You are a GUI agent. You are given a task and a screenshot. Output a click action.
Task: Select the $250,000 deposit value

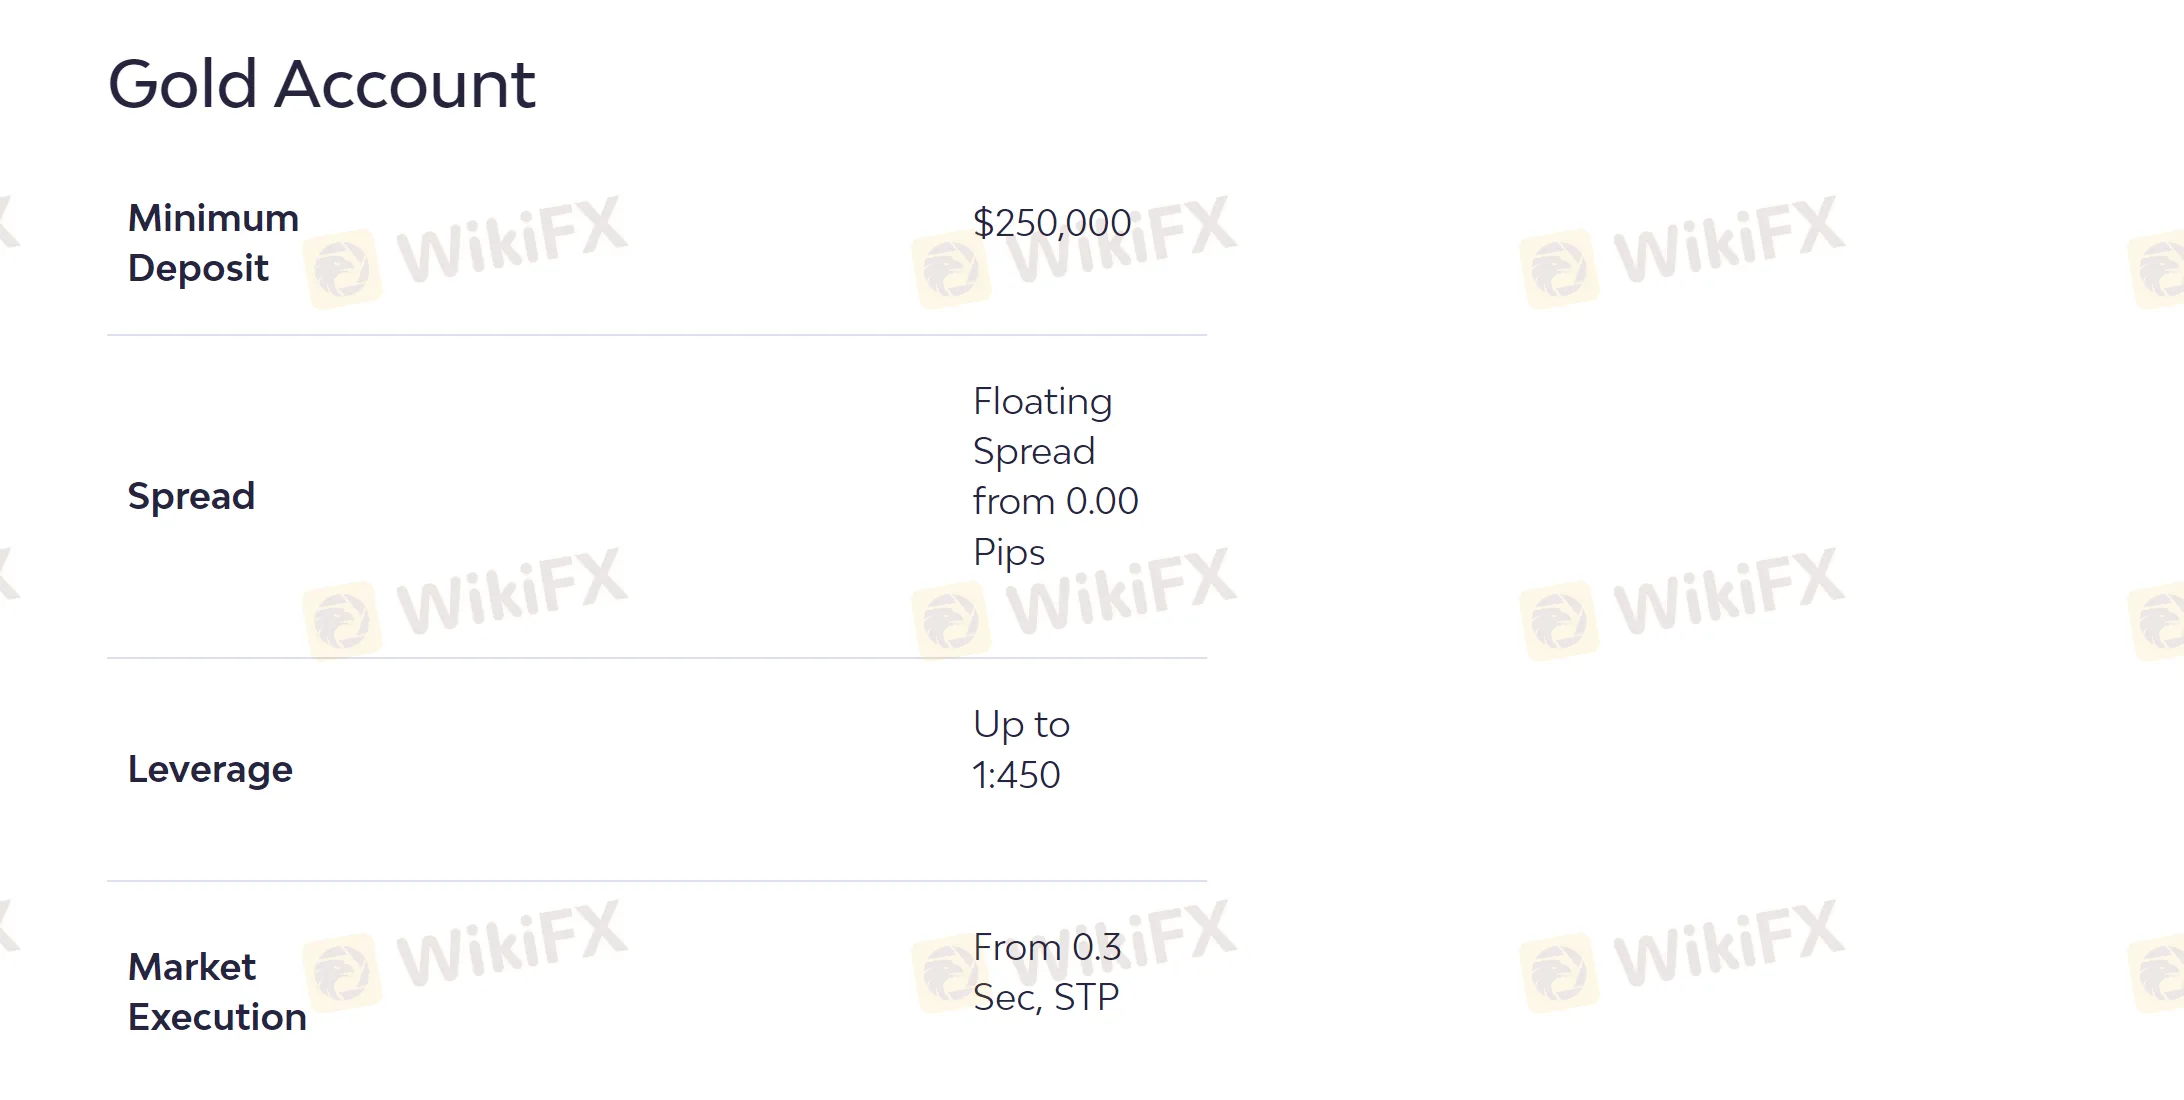tap(1052, 223)
